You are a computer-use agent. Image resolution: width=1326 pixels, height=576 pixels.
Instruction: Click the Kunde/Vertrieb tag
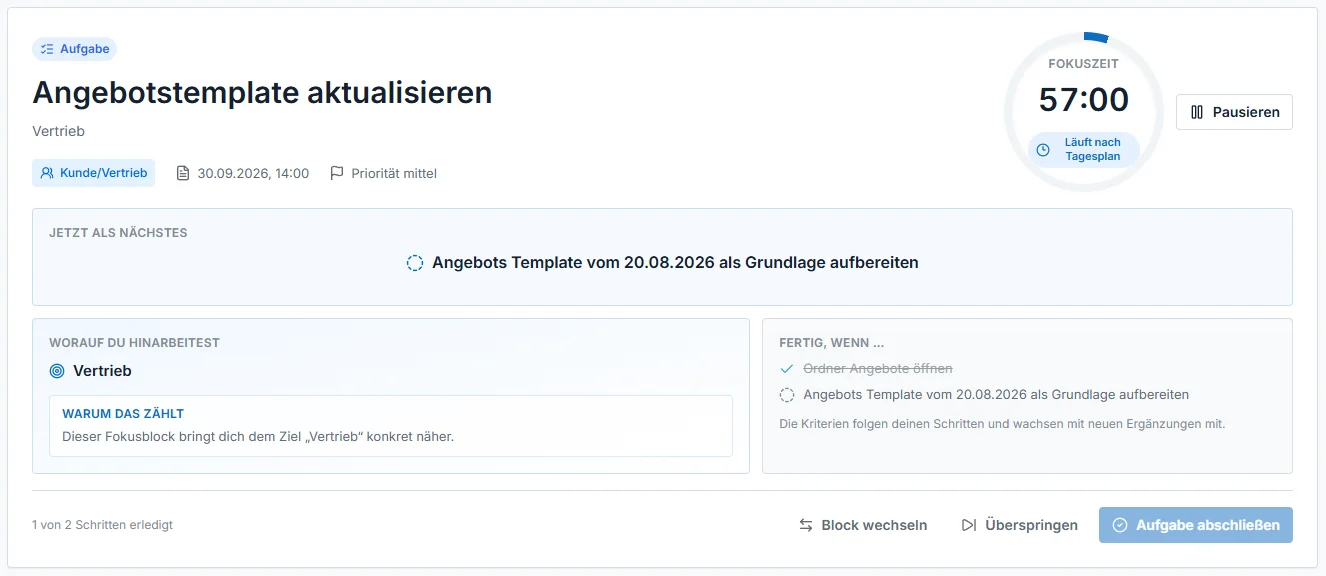(x=94, y=173)
